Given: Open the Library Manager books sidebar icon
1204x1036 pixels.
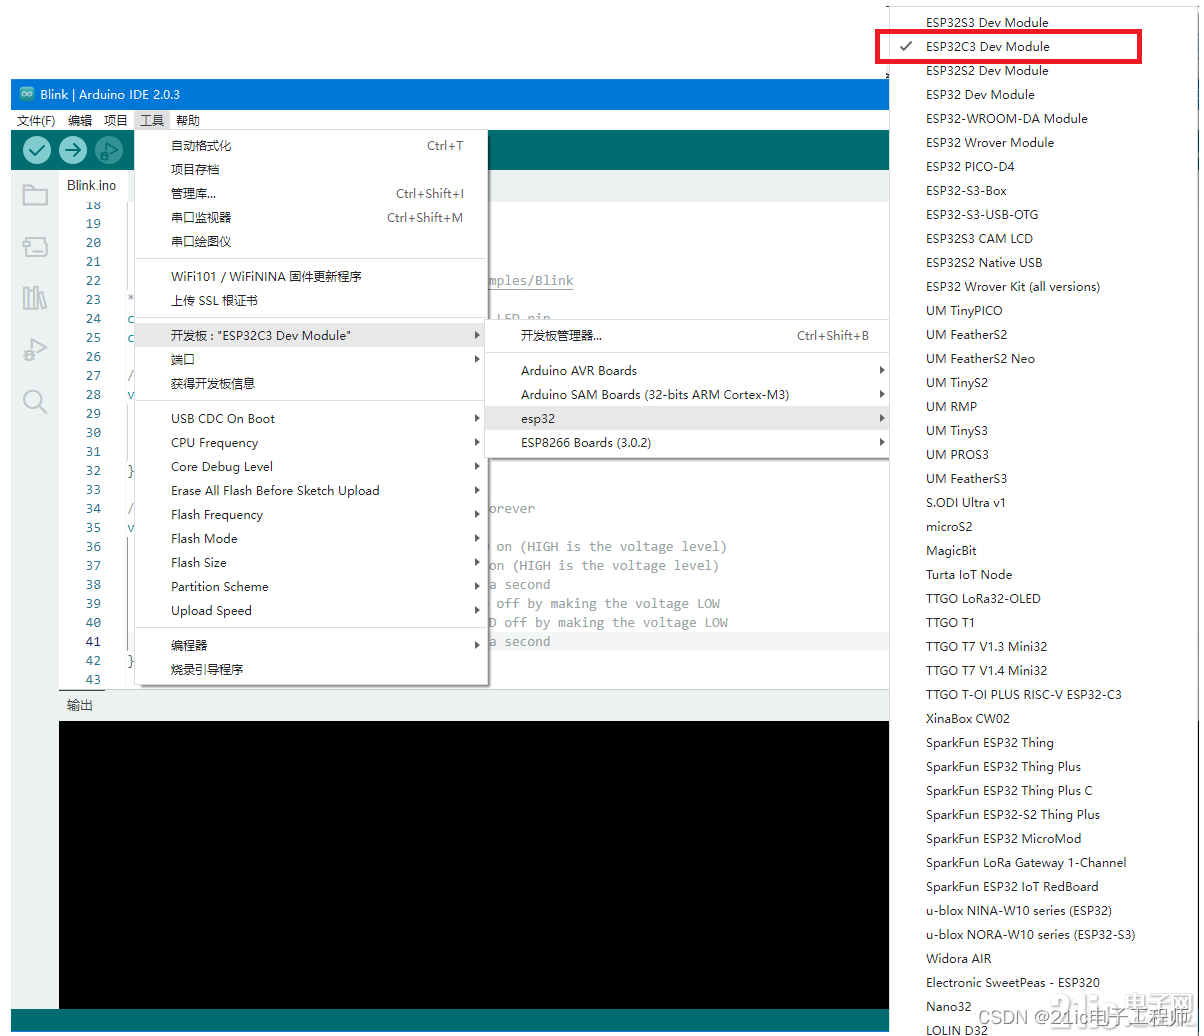Looking at the screenshot, I should (x=34, y=298).
